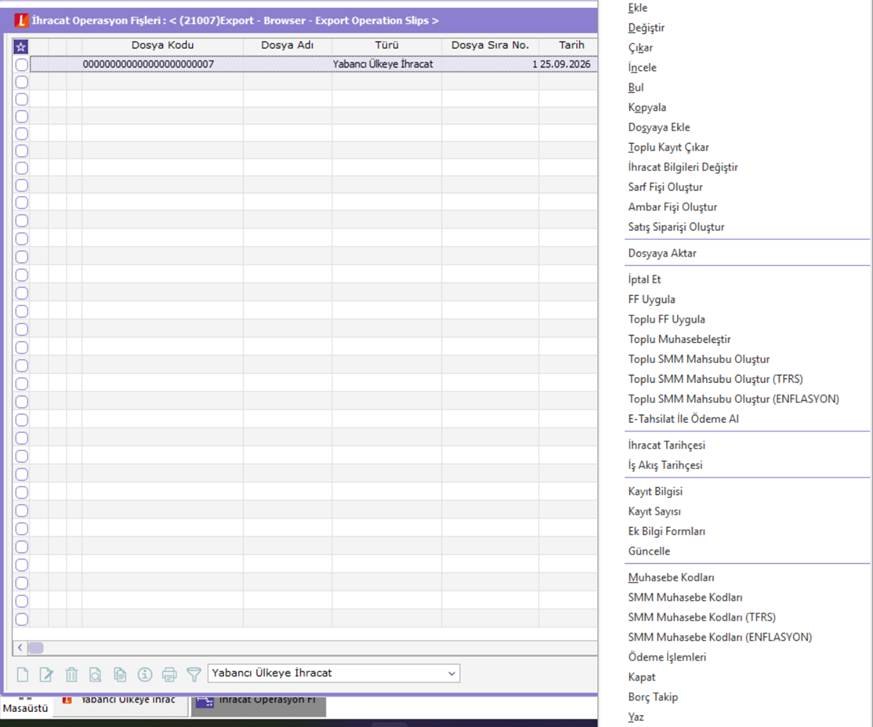Click the edit record pencil icon
Screen dimensions: 873x727
[46, 675]
